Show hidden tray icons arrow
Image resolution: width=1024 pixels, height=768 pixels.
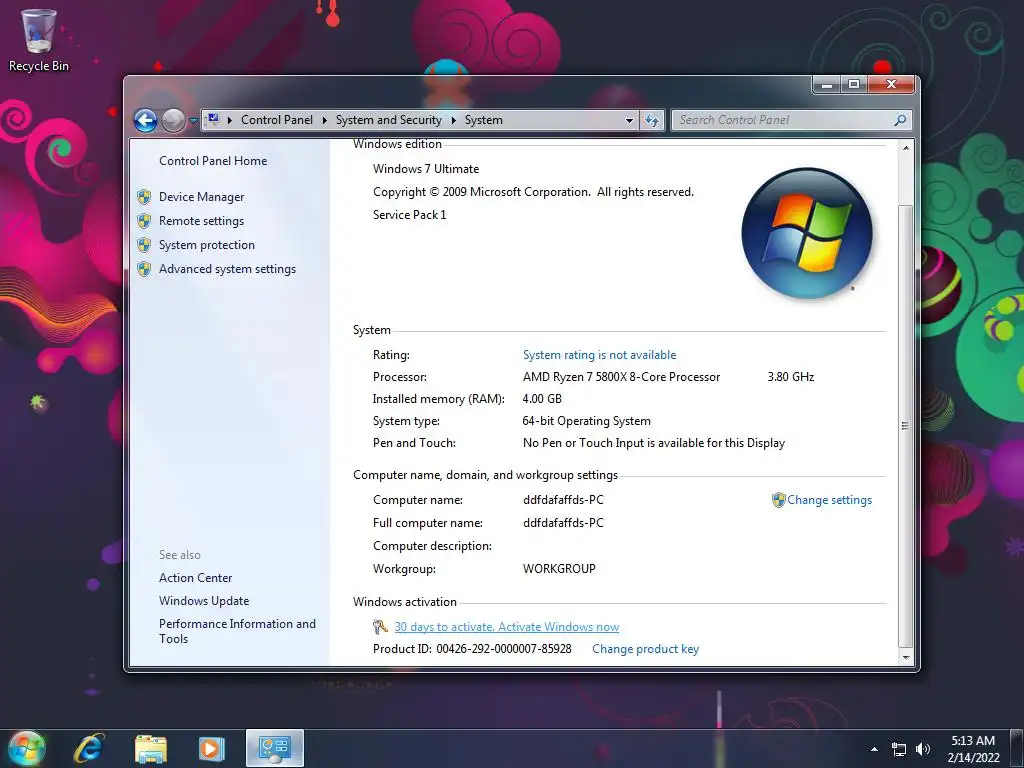874,749
